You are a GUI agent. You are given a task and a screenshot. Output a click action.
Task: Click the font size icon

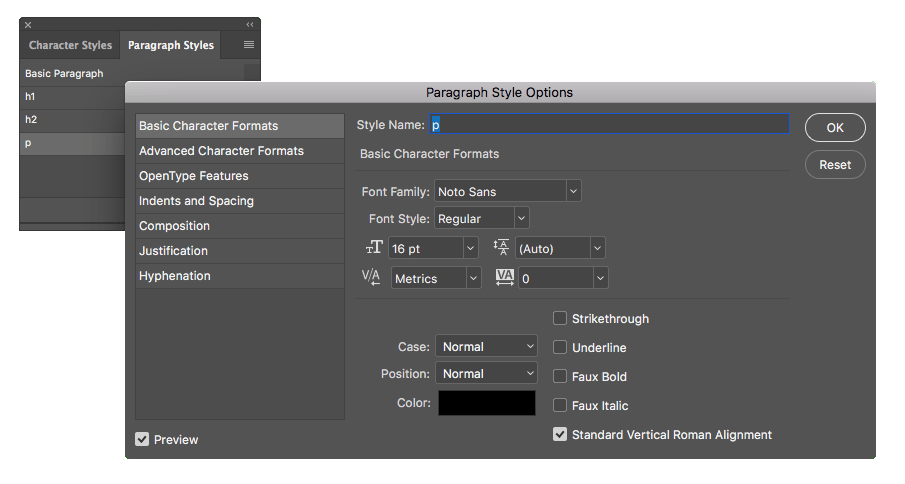coord(374,248)
